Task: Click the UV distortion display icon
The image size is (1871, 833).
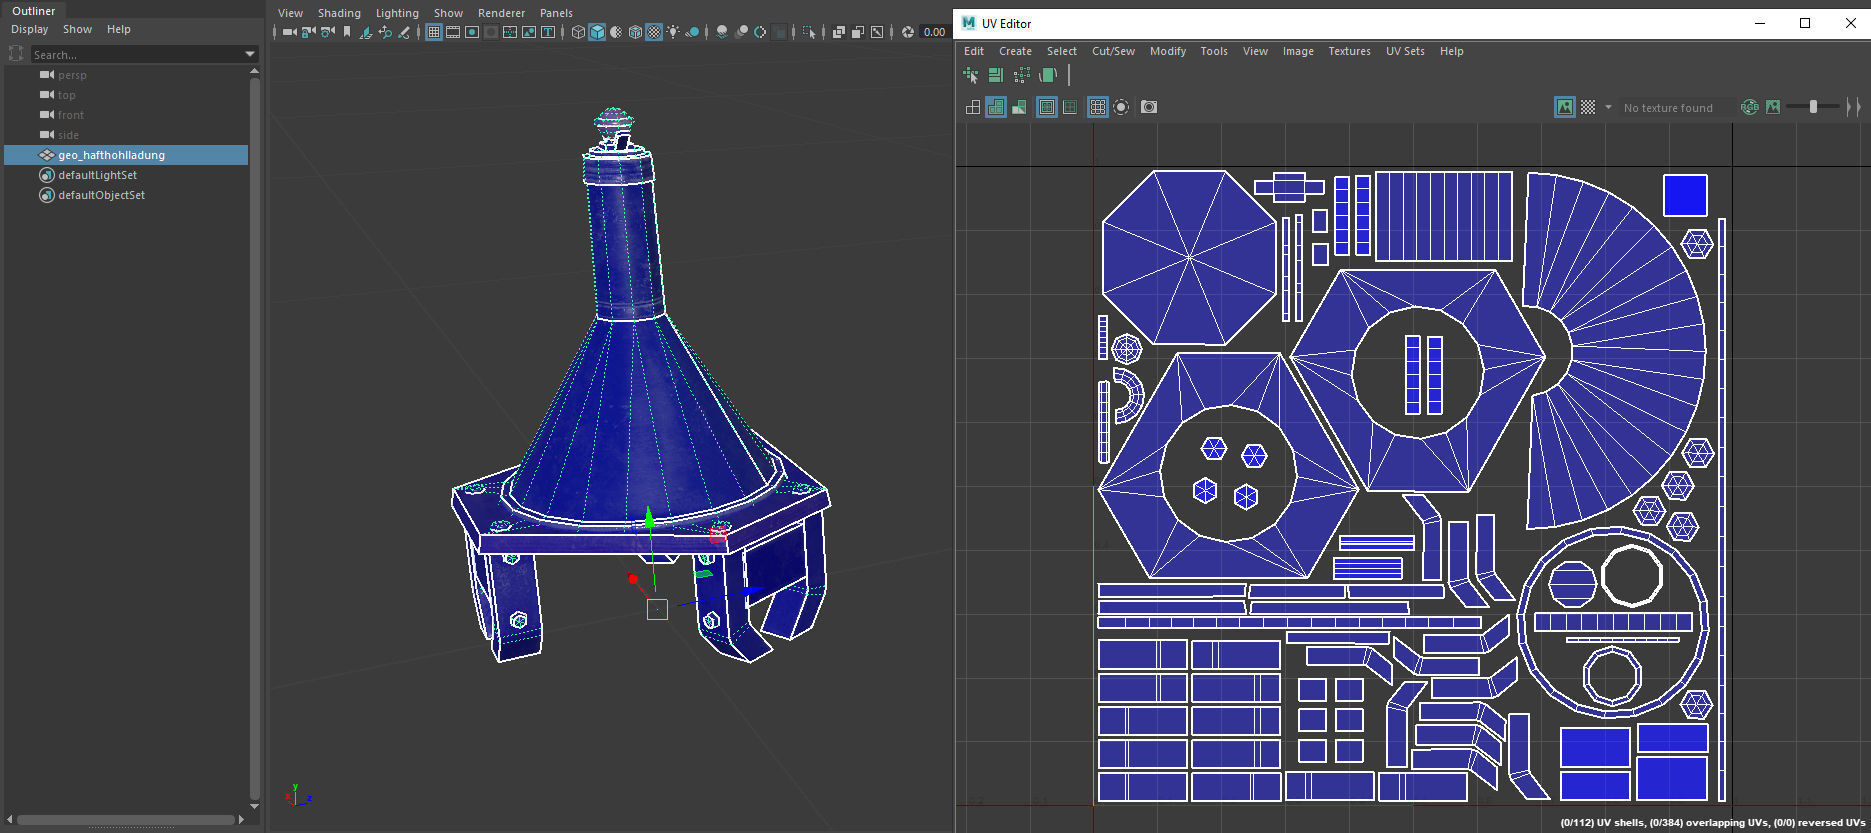Action: tap(1019, 107)
